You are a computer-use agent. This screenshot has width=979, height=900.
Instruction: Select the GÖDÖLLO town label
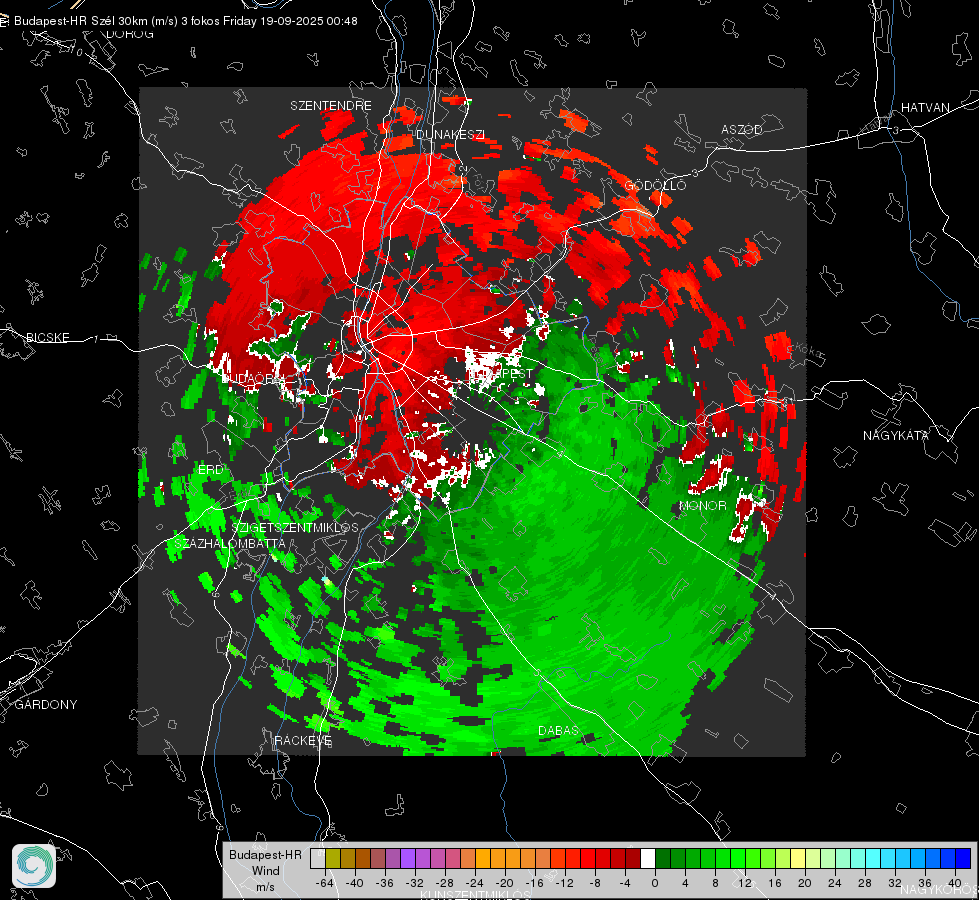point(655,185)
